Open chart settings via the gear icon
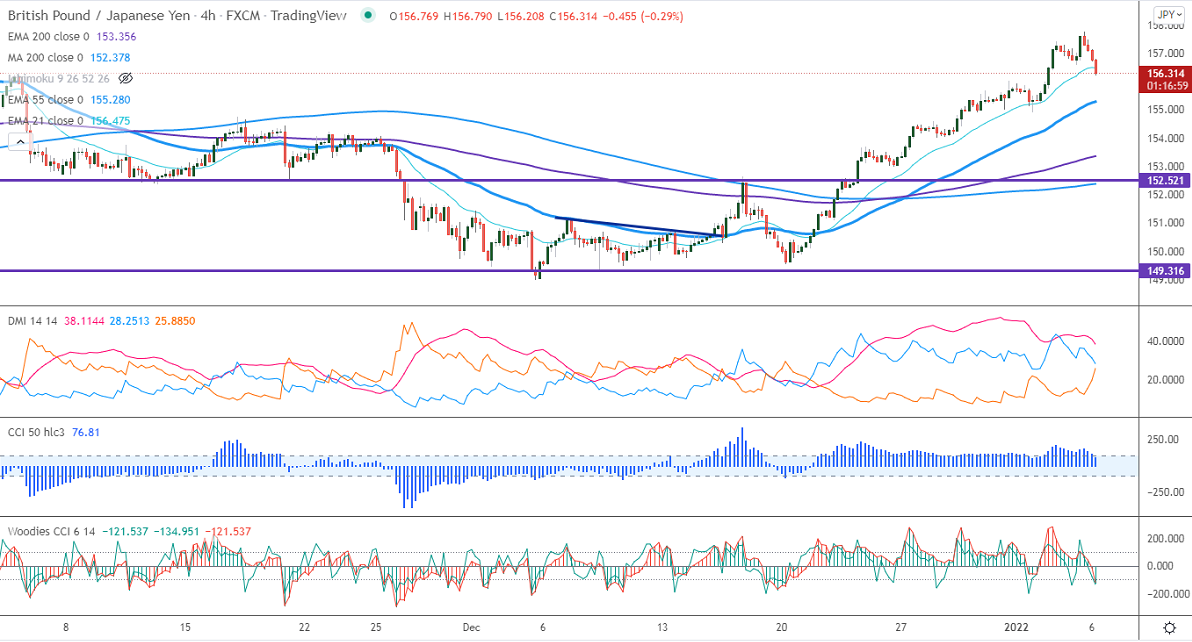Screen dimensions: 1192x642 pos(1170,628)
